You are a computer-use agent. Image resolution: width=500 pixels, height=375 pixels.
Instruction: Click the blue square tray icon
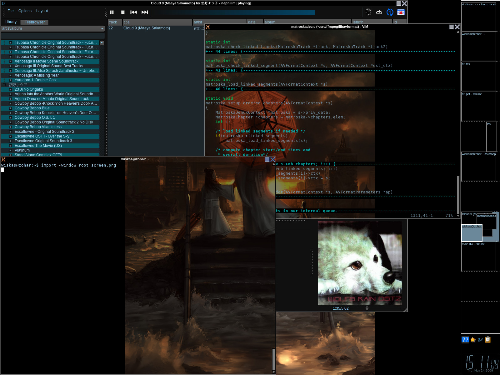(465, 339)
